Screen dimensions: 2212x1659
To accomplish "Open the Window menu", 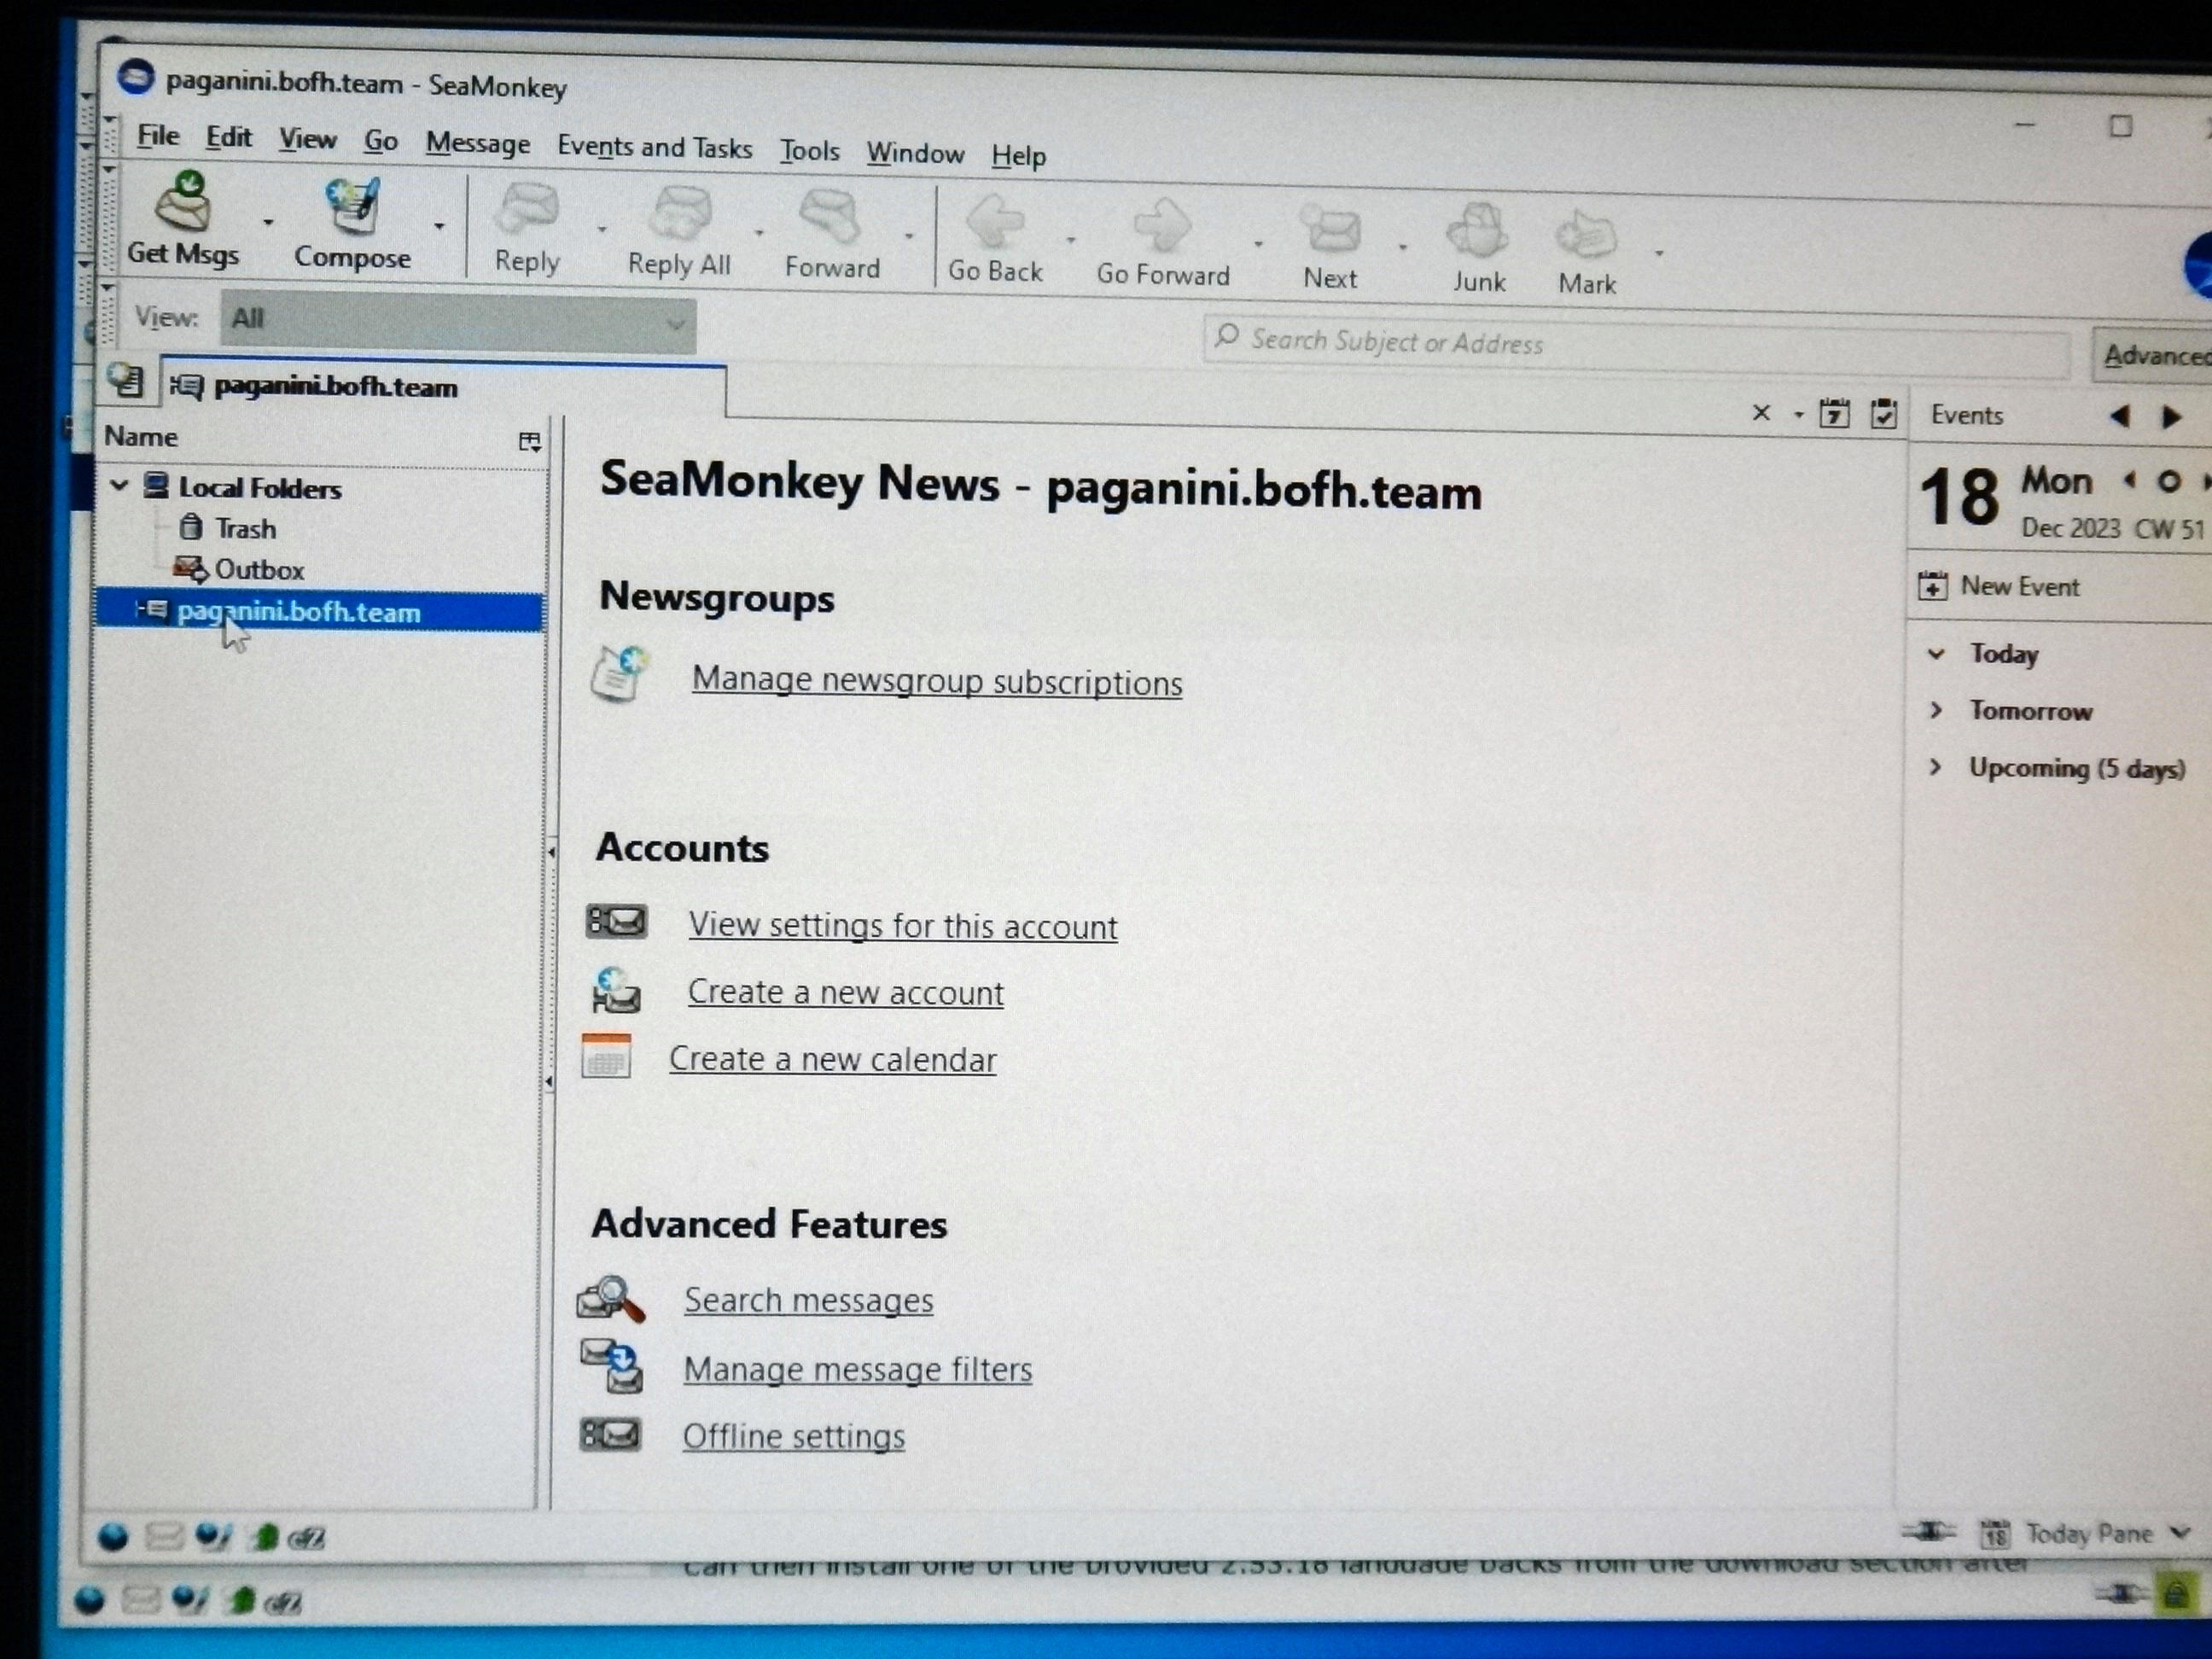I will [915, 153].
